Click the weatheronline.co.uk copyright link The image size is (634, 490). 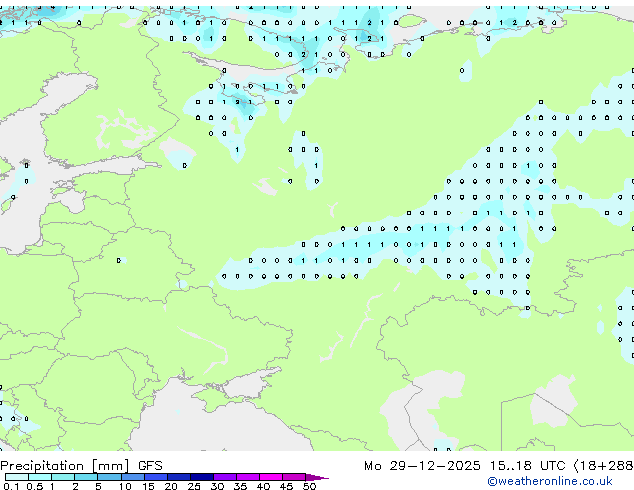[550, 481]
